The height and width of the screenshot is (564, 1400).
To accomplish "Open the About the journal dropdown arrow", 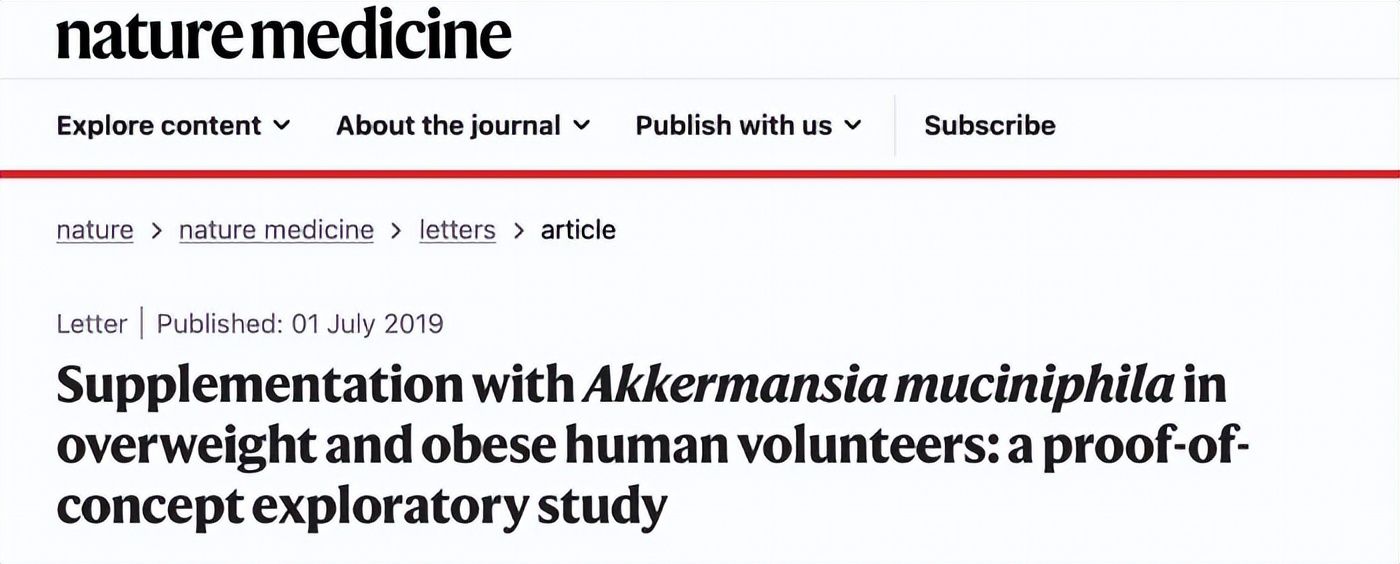I will point(582,125).
